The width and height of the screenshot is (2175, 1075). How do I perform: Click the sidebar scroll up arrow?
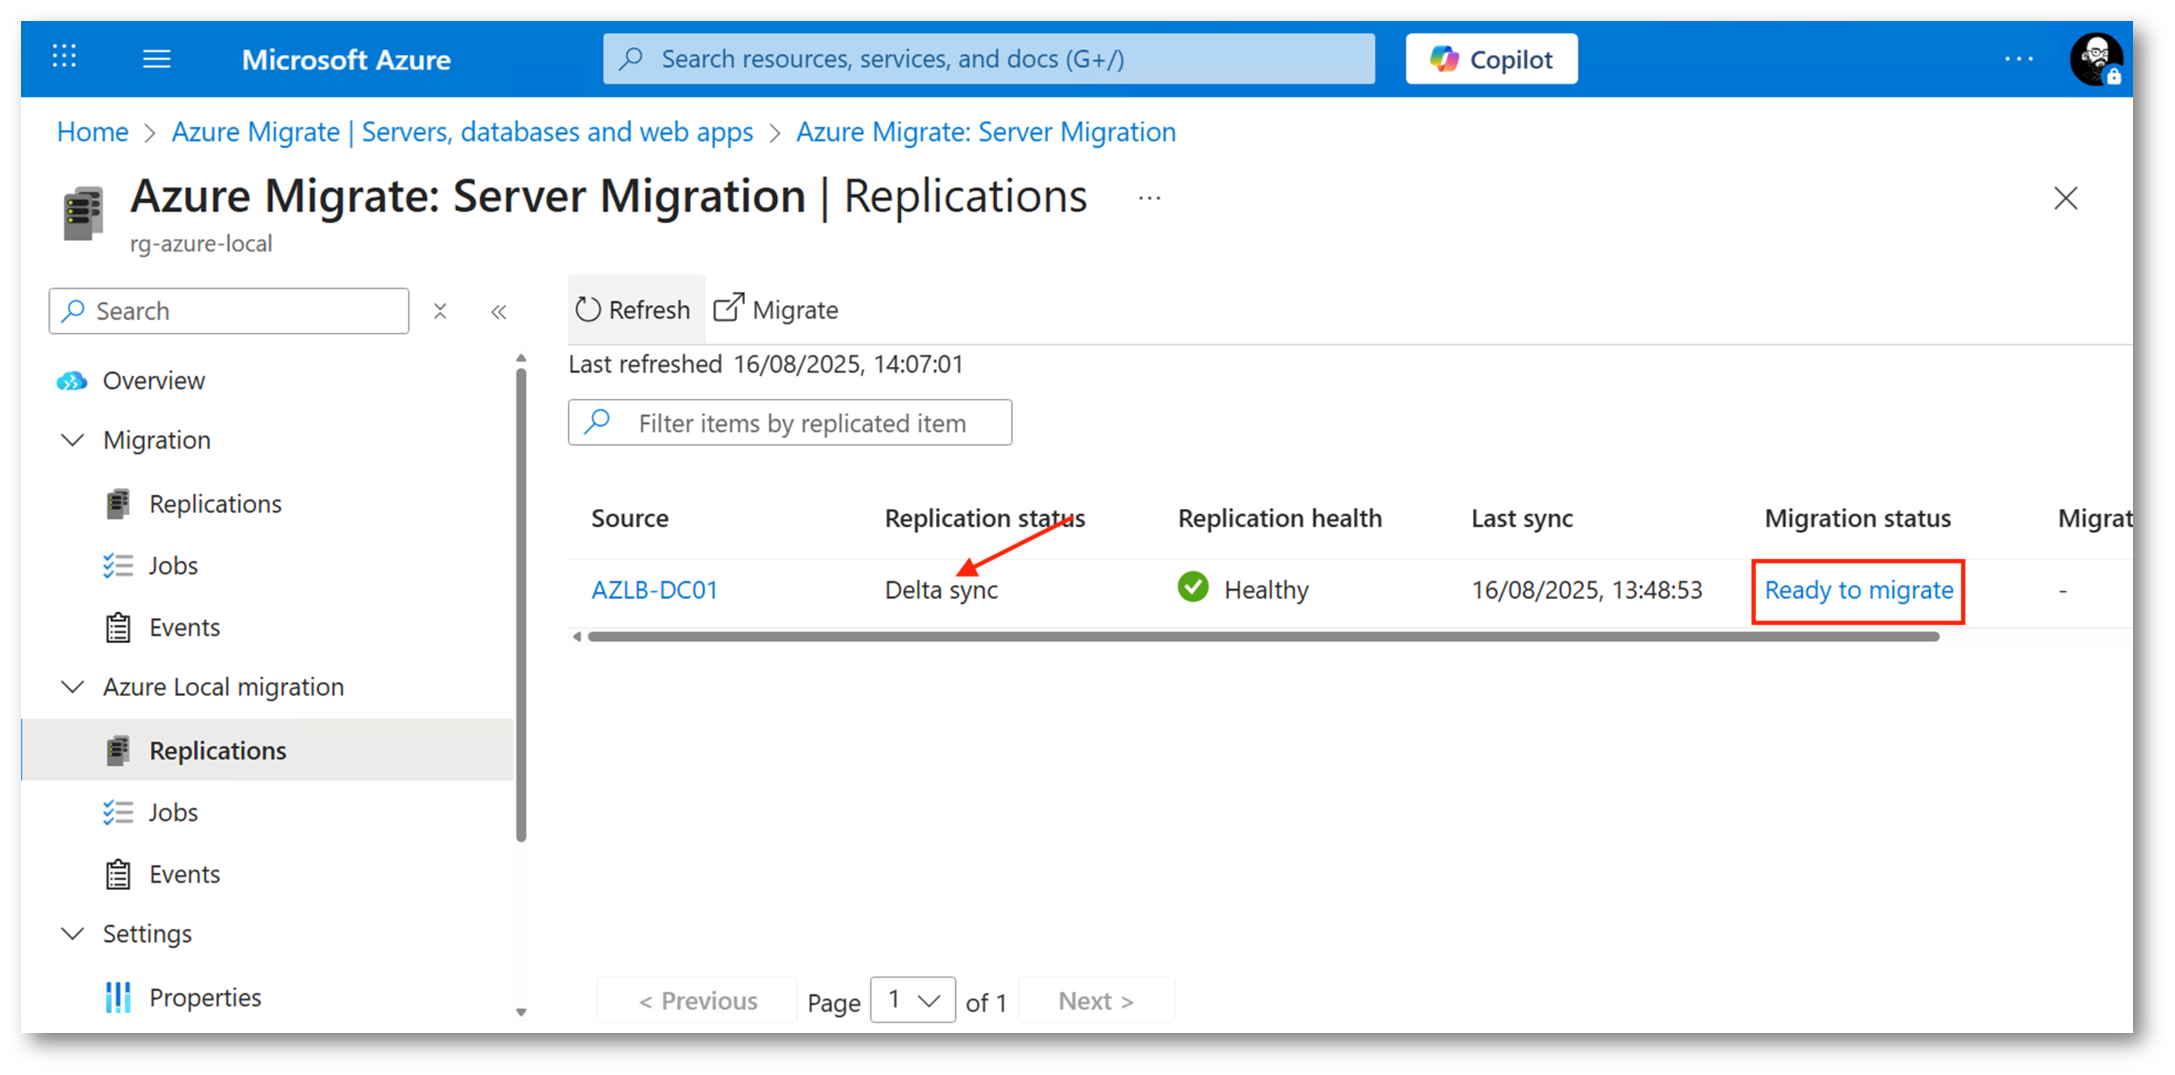521,358
